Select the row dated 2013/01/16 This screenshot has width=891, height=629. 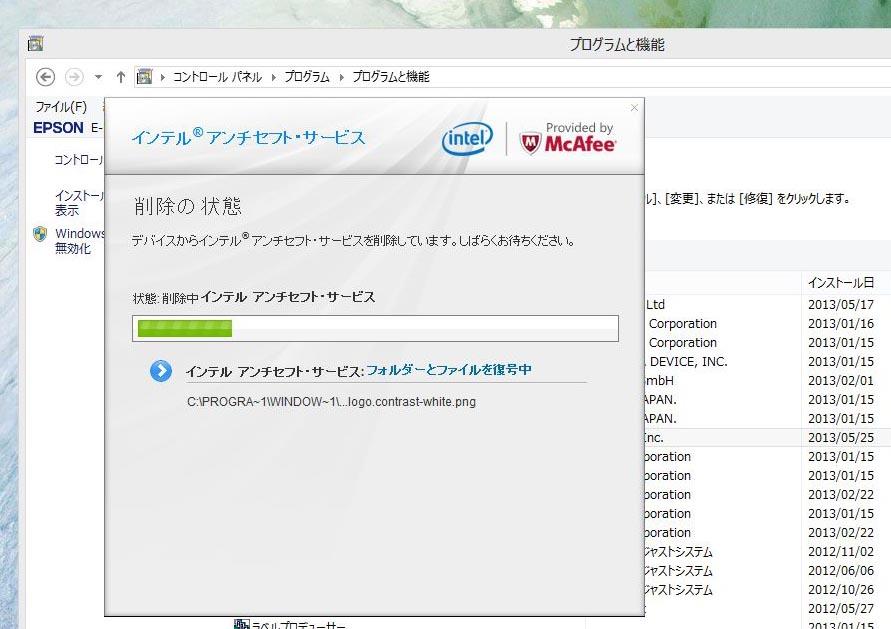pyautogui.click(x=768, y=324)
